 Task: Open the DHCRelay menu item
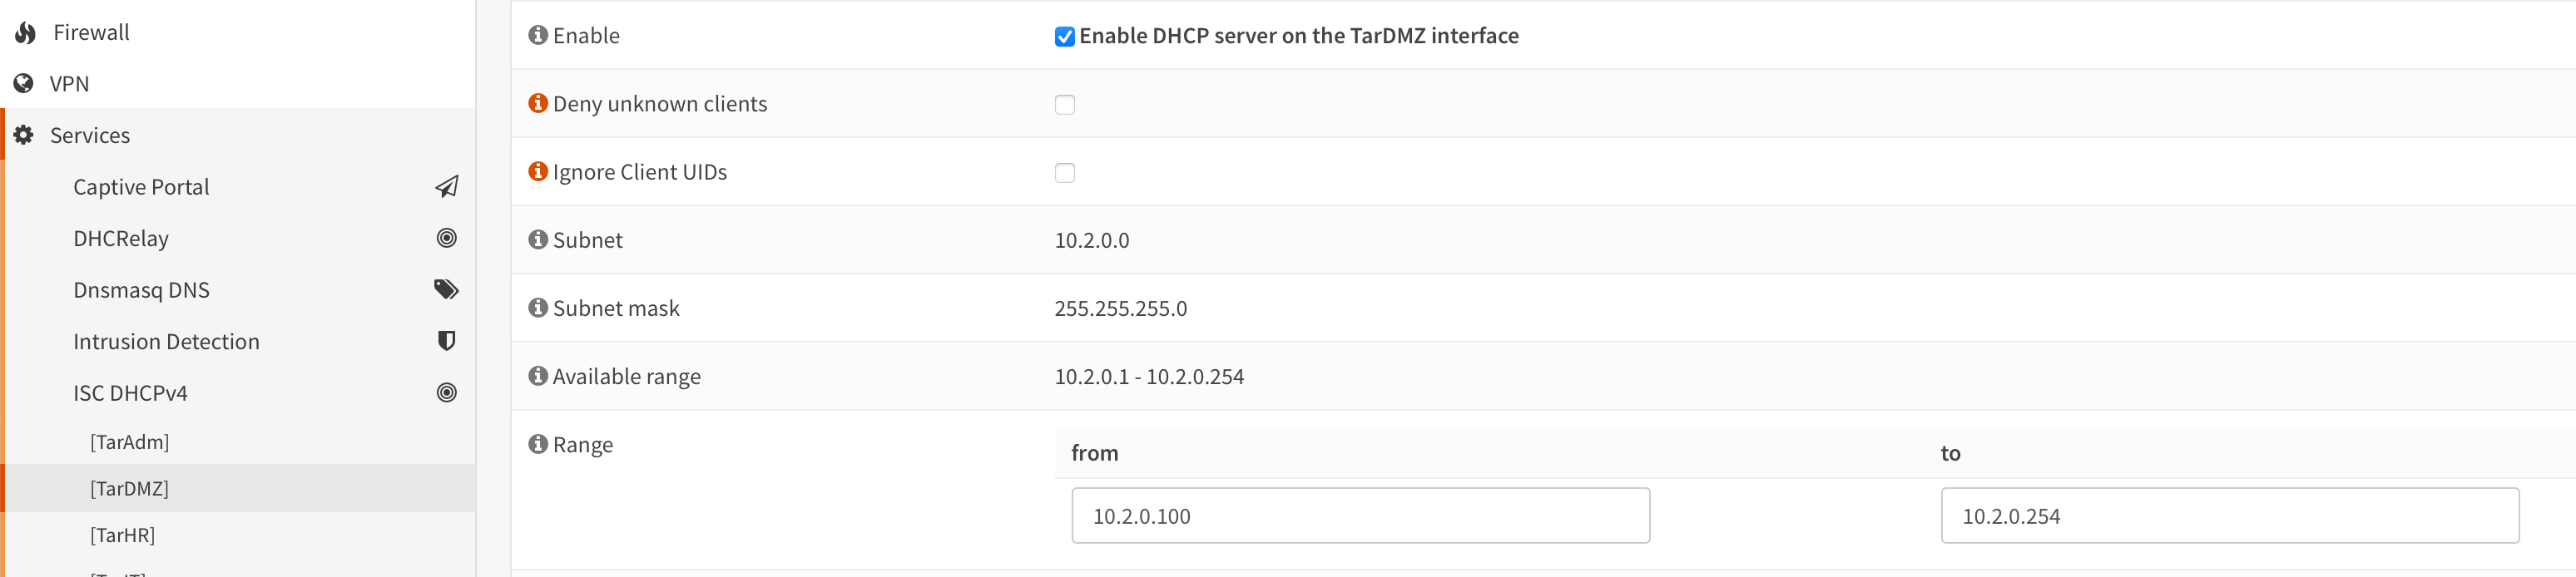point(121,239)
